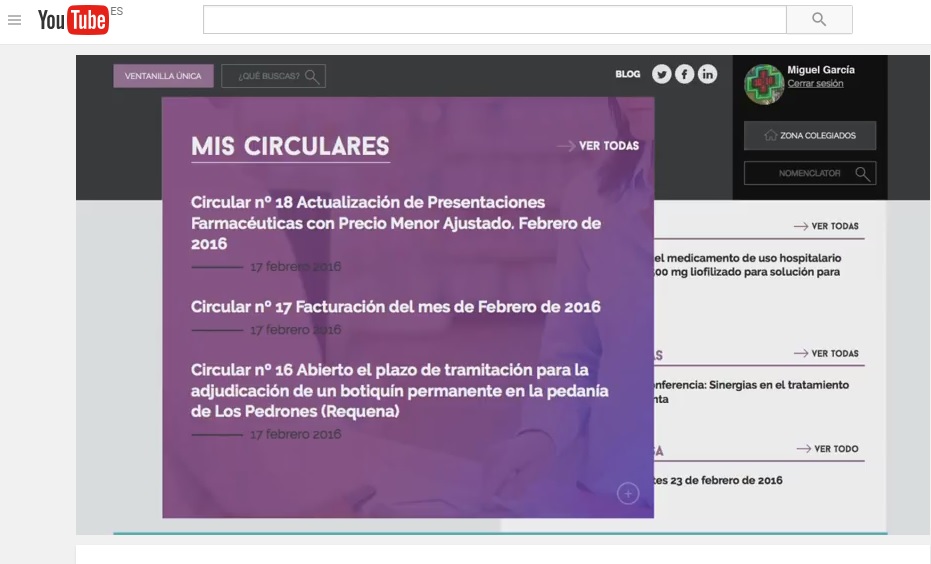The width and height of the screenshot is (931, 564).
Task: Click the Miguel García profile avatar
Action: point(763,84)
